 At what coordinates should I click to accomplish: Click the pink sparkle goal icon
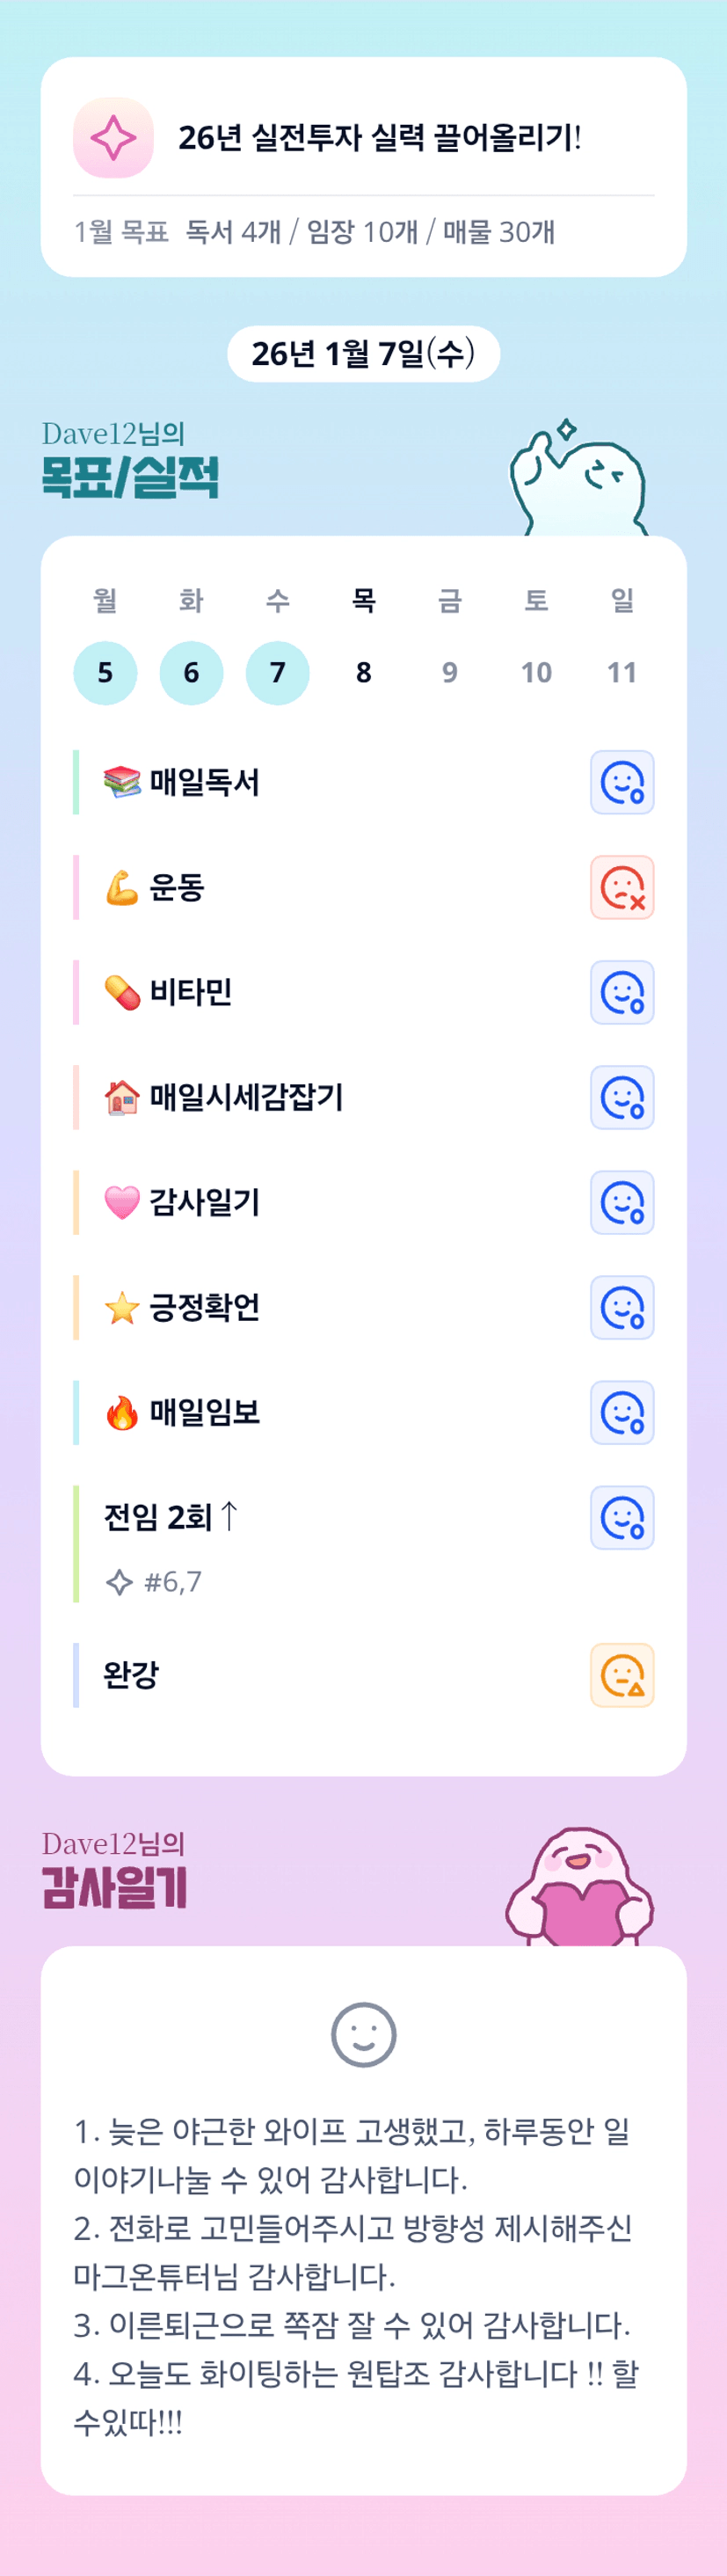(x=113, y=138)
